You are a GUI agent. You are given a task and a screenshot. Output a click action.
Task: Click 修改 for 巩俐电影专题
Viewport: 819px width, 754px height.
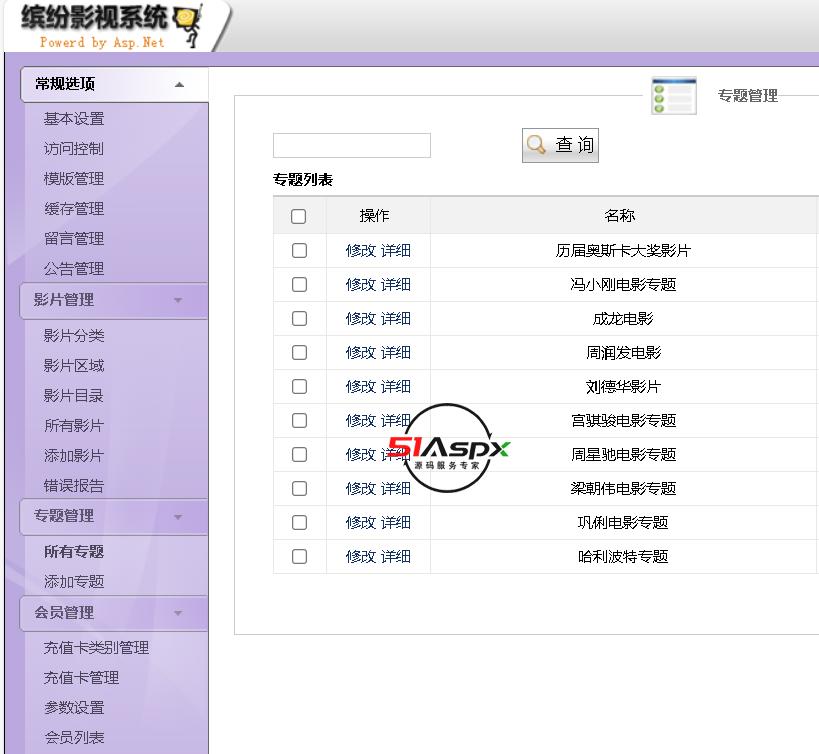click(x=361, y=522)
